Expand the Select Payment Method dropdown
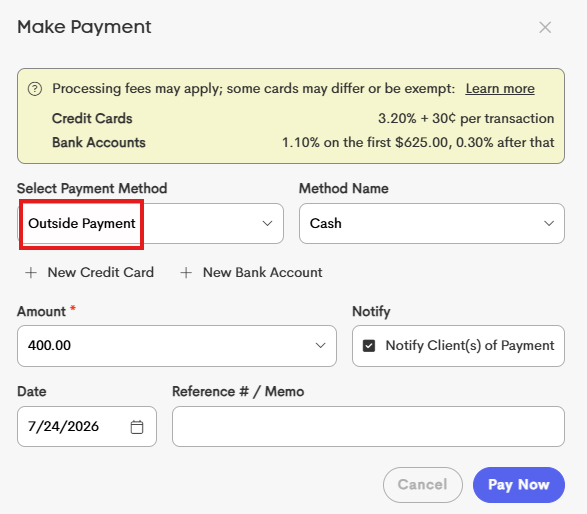This screenshot has height=514, width=587. click(150, 223)
